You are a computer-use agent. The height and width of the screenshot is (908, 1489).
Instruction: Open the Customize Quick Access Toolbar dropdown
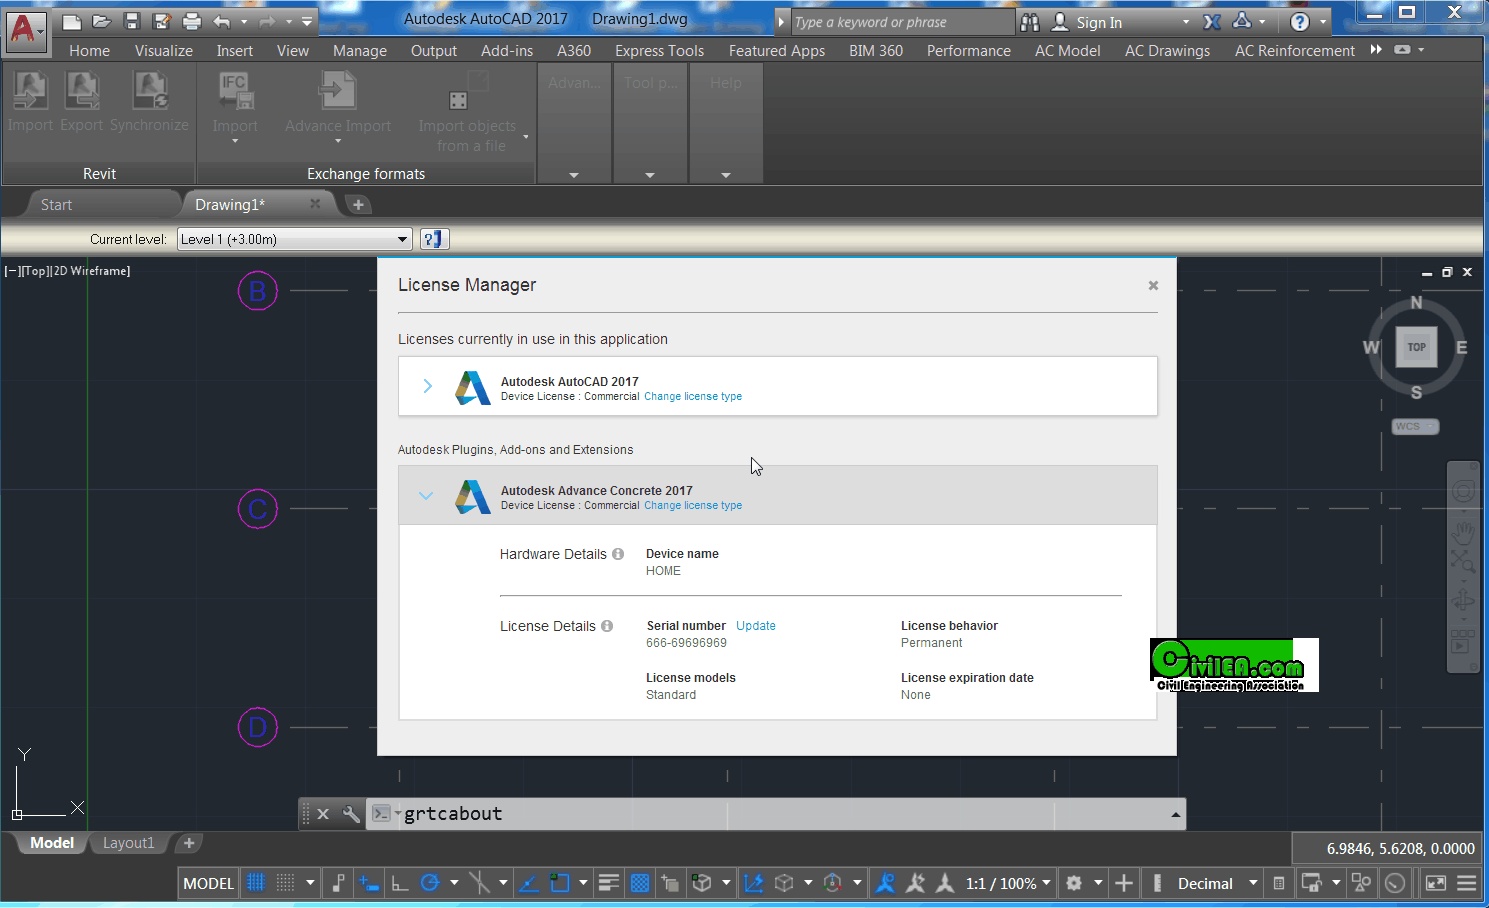point(307,21)
